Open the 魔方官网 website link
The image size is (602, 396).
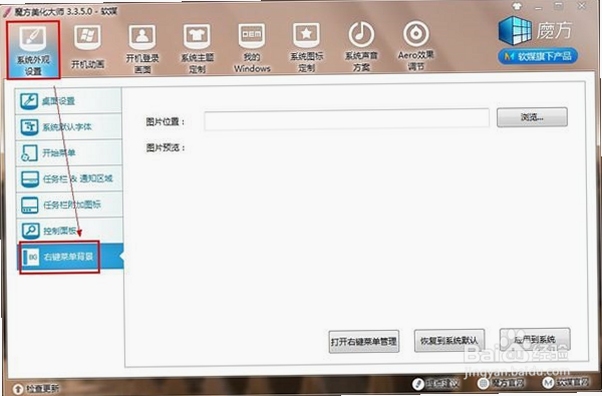coord(501,383)
